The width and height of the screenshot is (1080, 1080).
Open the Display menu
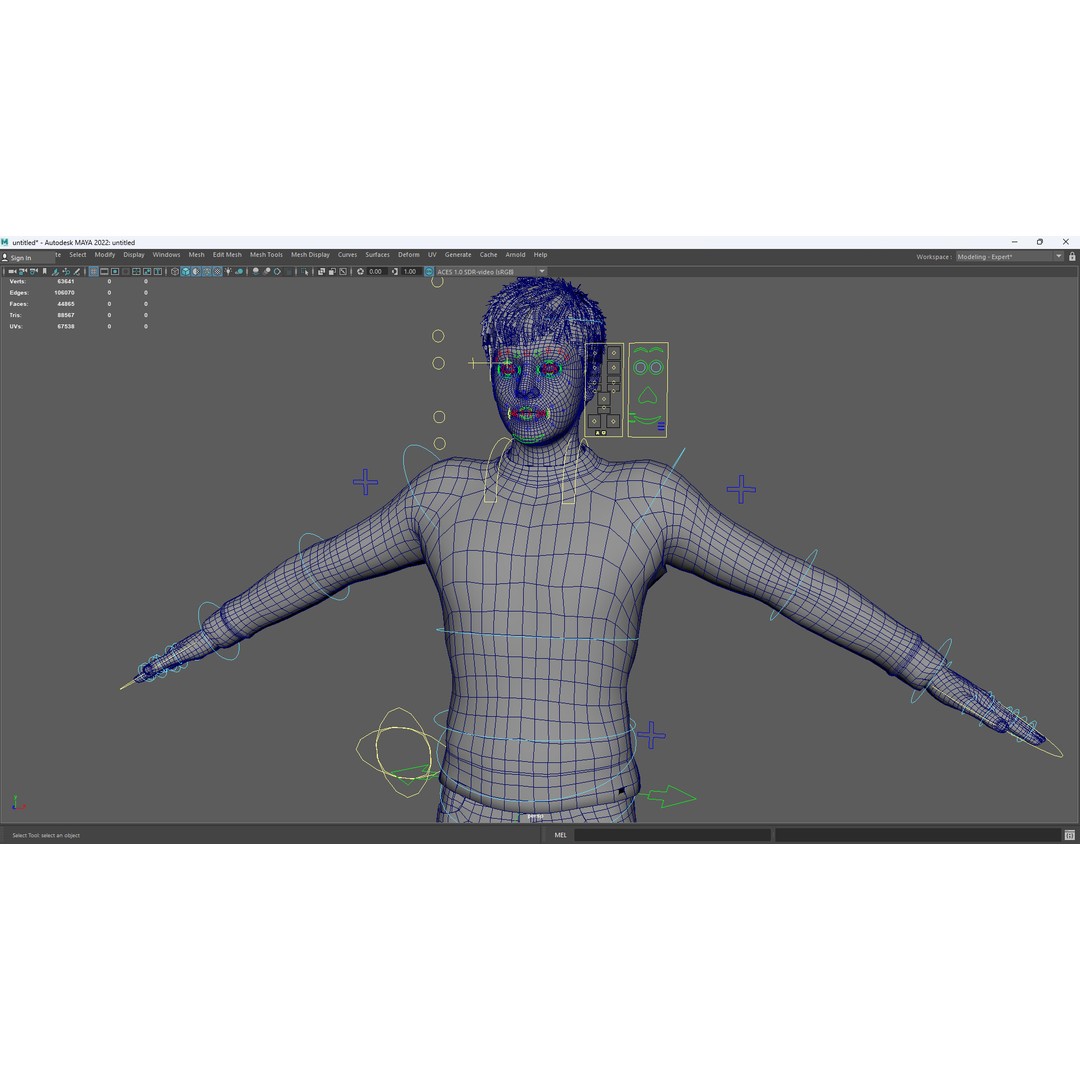point(134,255)
